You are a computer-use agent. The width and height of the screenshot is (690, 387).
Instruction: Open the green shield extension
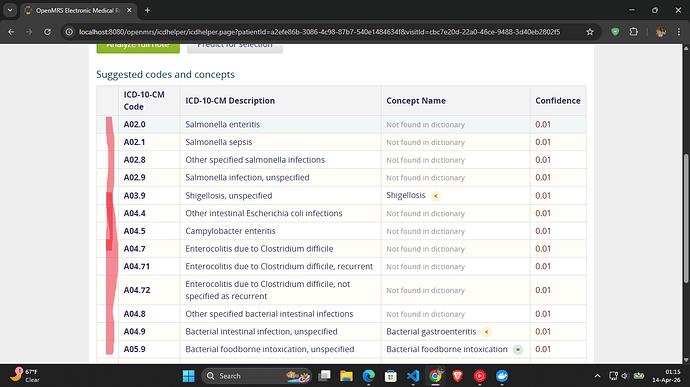click(615, 32)
